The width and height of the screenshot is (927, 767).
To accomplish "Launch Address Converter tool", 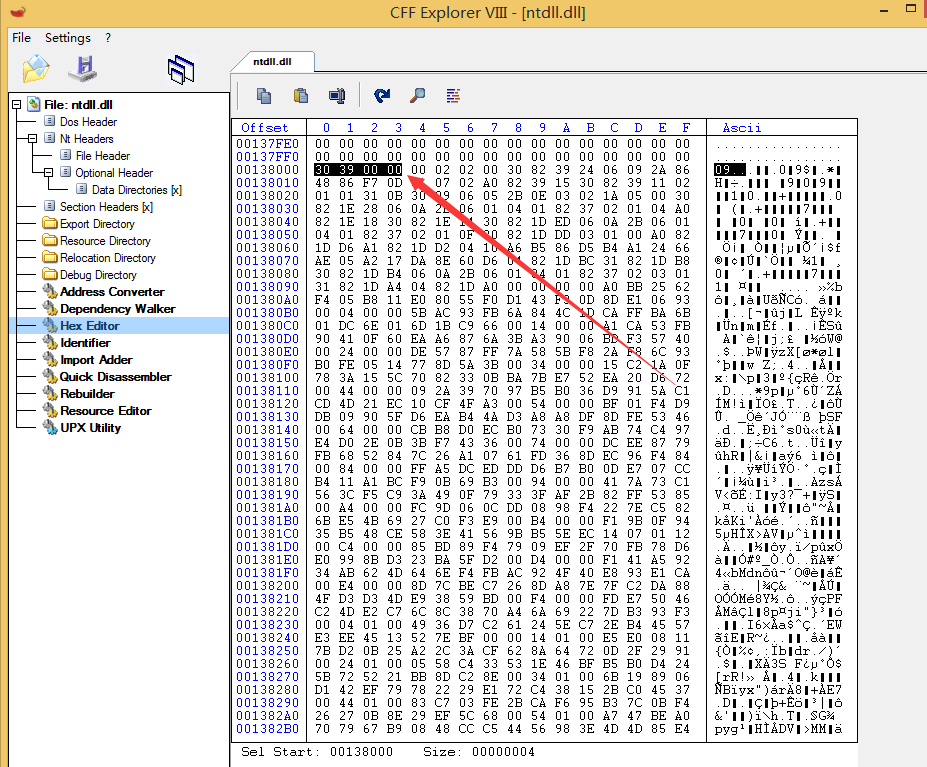I will [x=112, y=292].
